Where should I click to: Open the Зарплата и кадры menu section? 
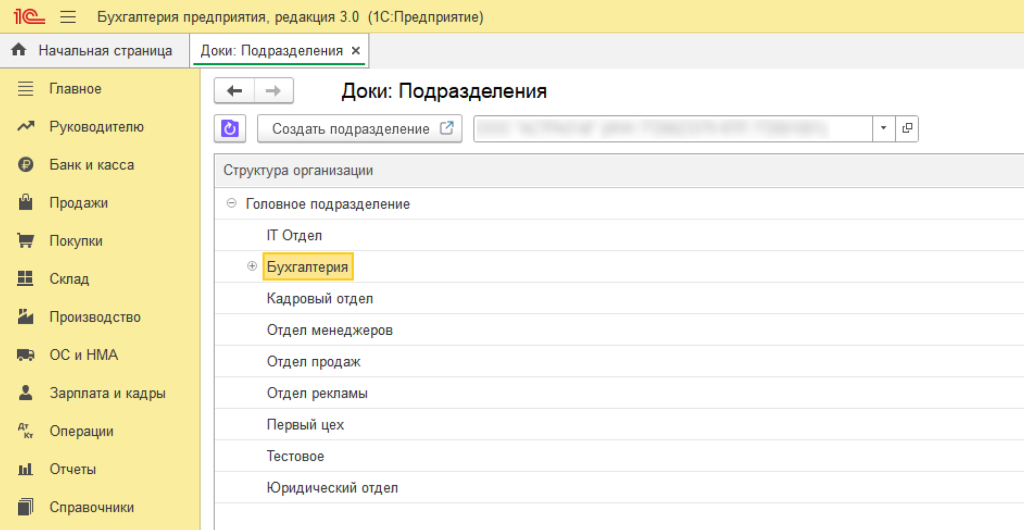[107, 393]
